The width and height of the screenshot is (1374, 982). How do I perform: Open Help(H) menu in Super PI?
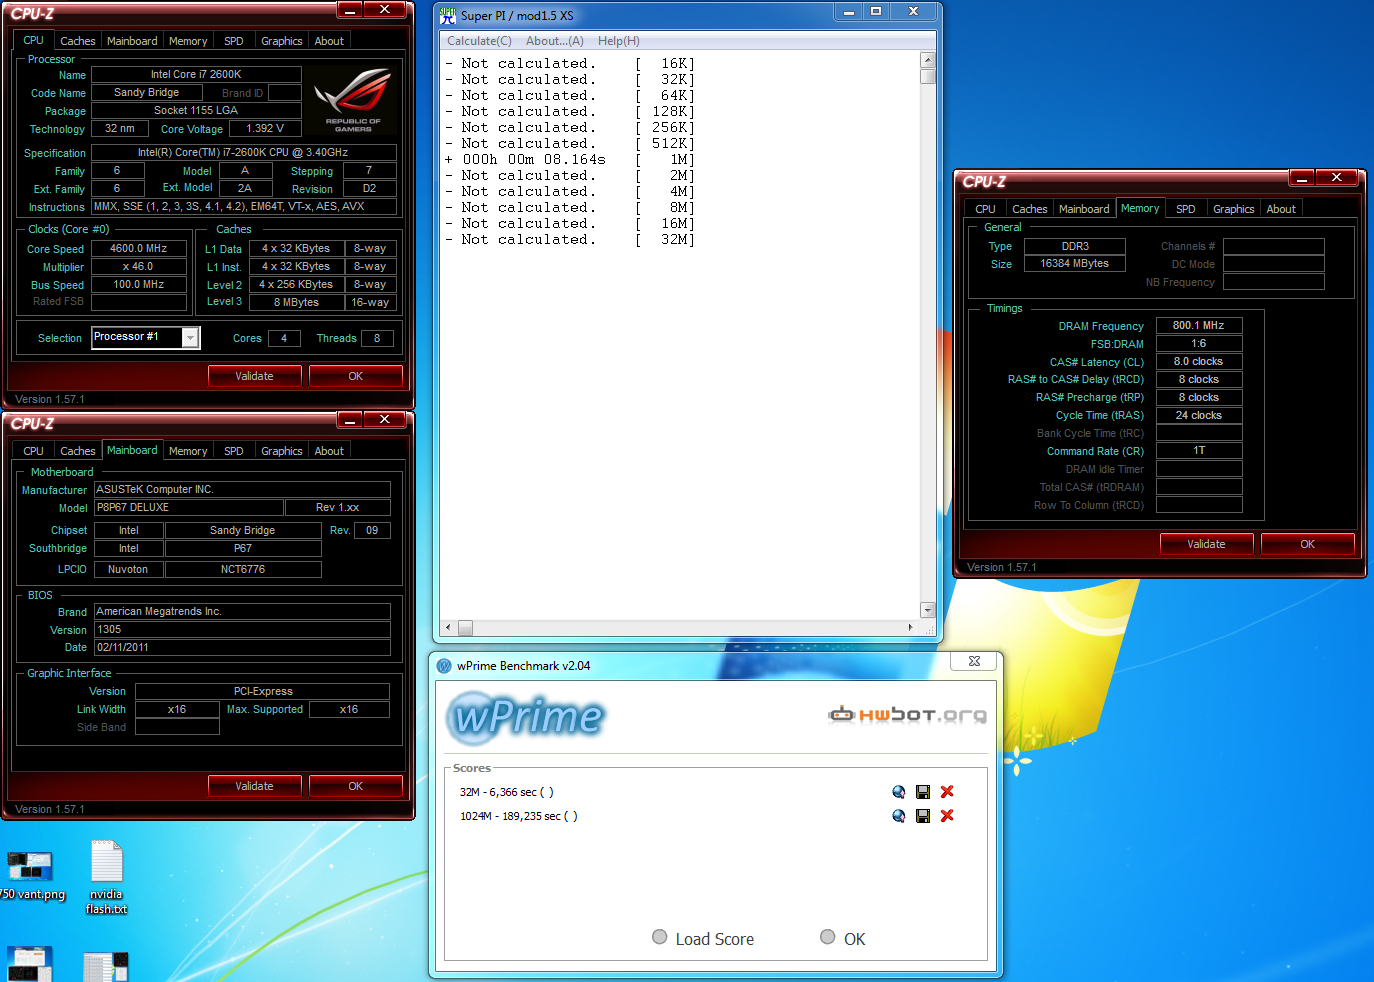(x=619, y=41)
